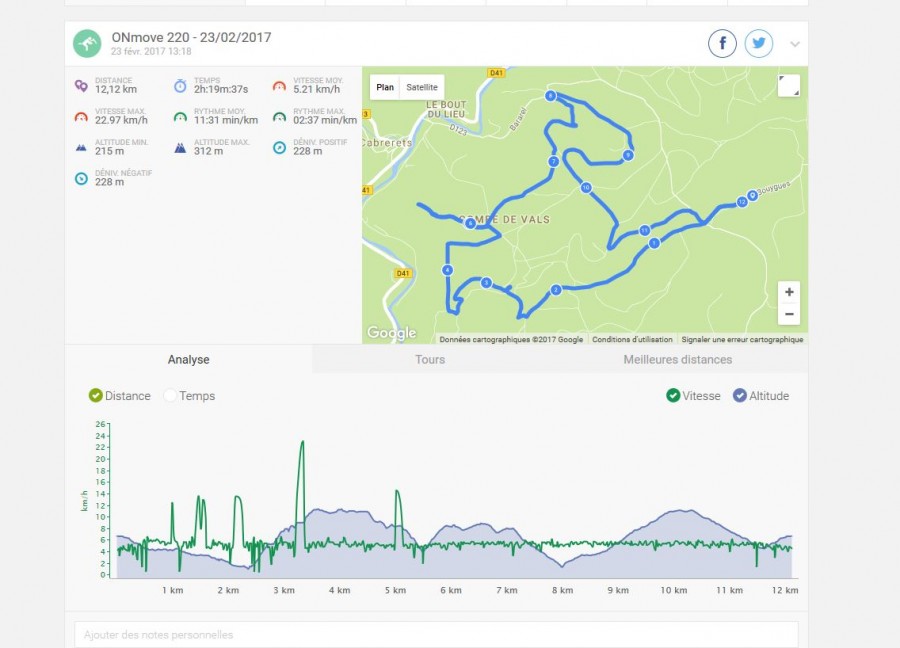Open Conditions d'utilisation link
900x648 pixels.
point(632,340)
